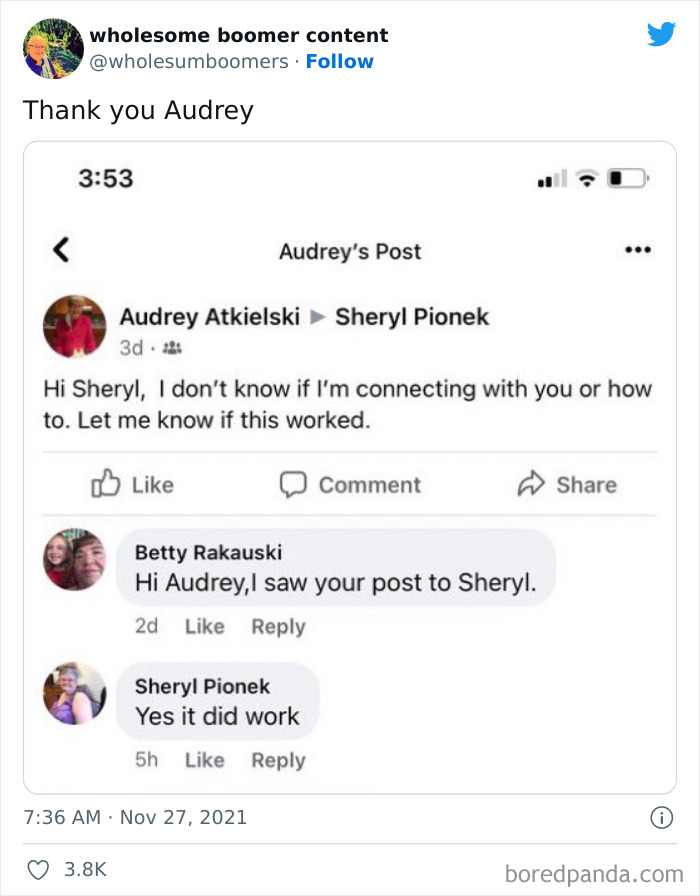Click the wholesome boomer content avatar

(52, 48)
